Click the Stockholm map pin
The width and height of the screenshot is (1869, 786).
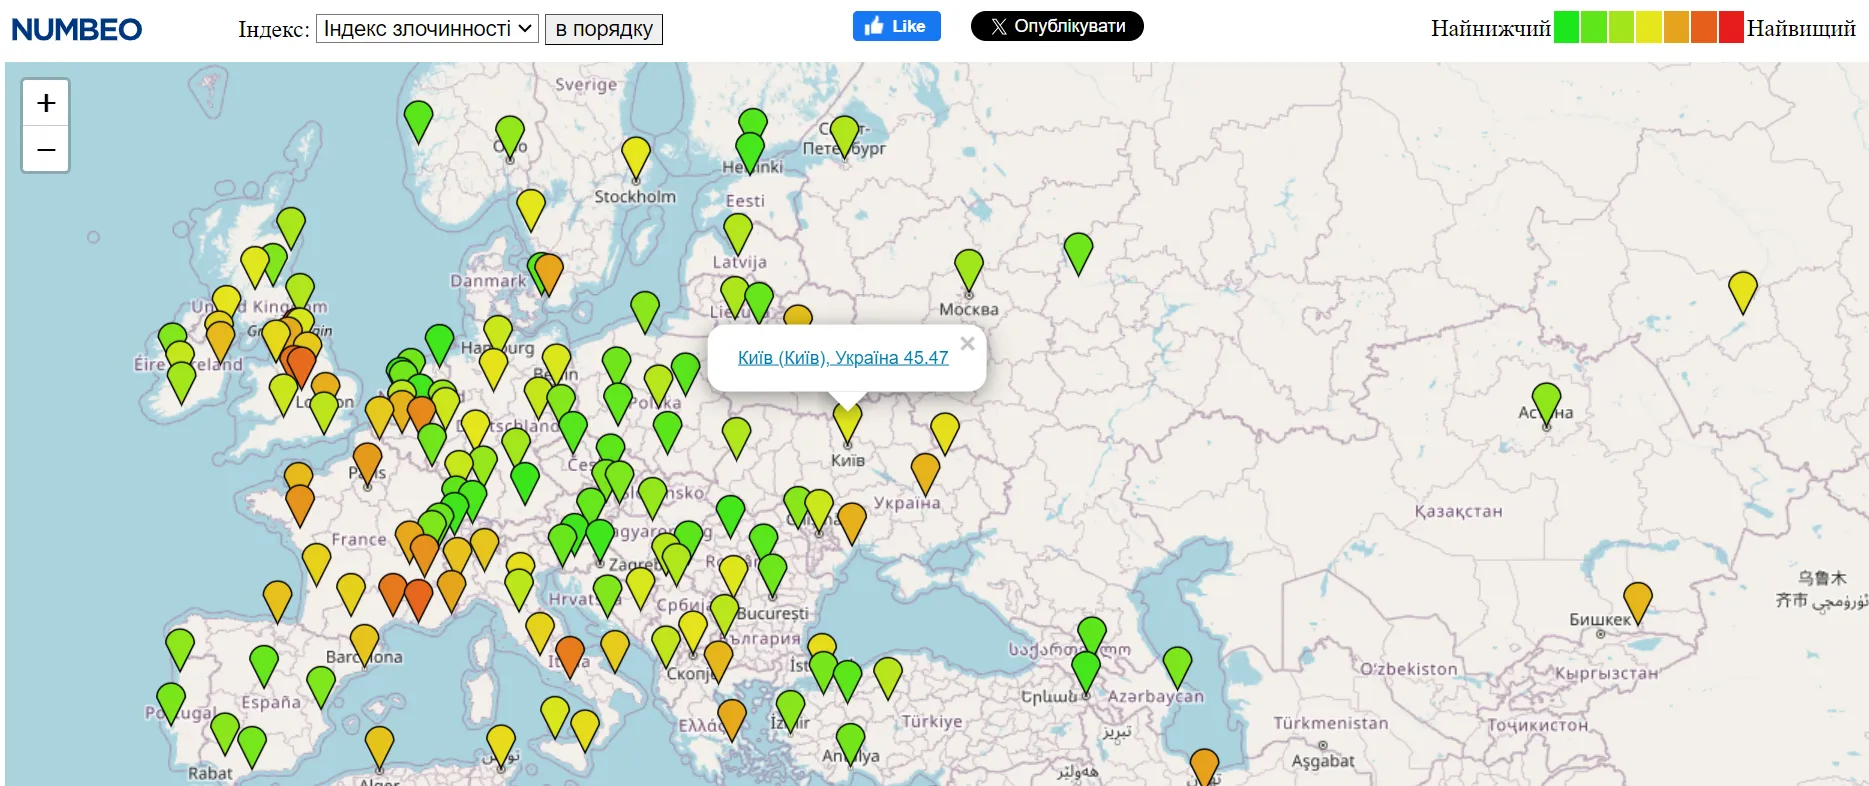coord(636,155)
